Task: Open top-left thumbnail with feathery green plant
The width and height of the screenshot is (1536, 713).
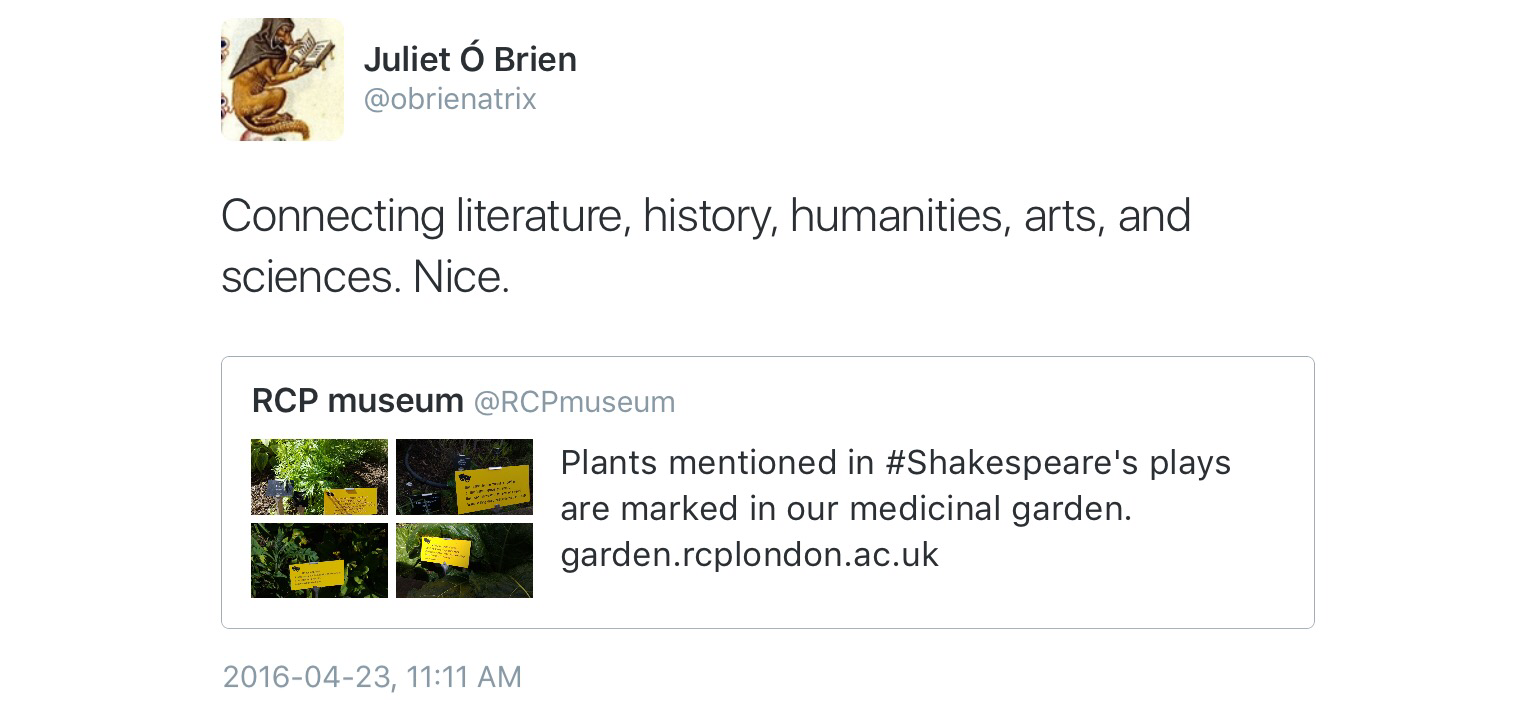Action: [319, 477]
